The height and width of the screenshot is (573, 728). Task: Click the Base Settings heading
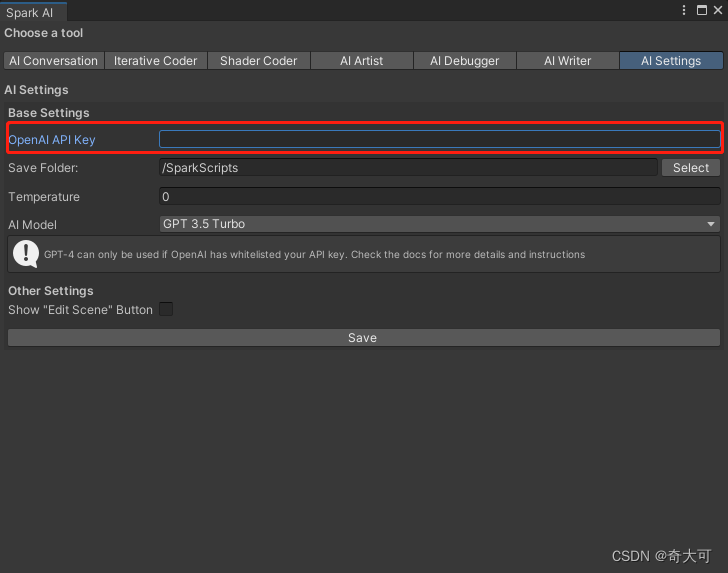[49, 113]
